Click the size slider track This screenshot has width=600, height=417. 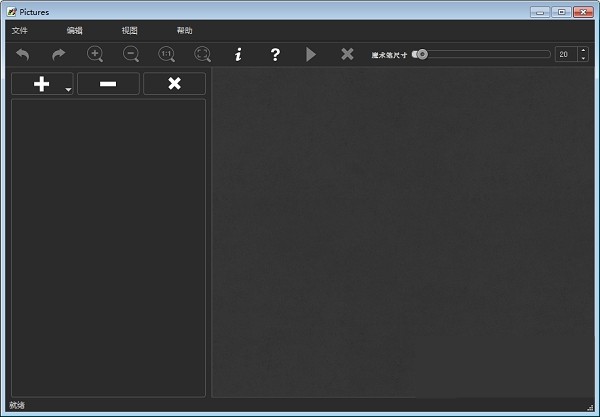pyautogui.click(x=481, y=54)
